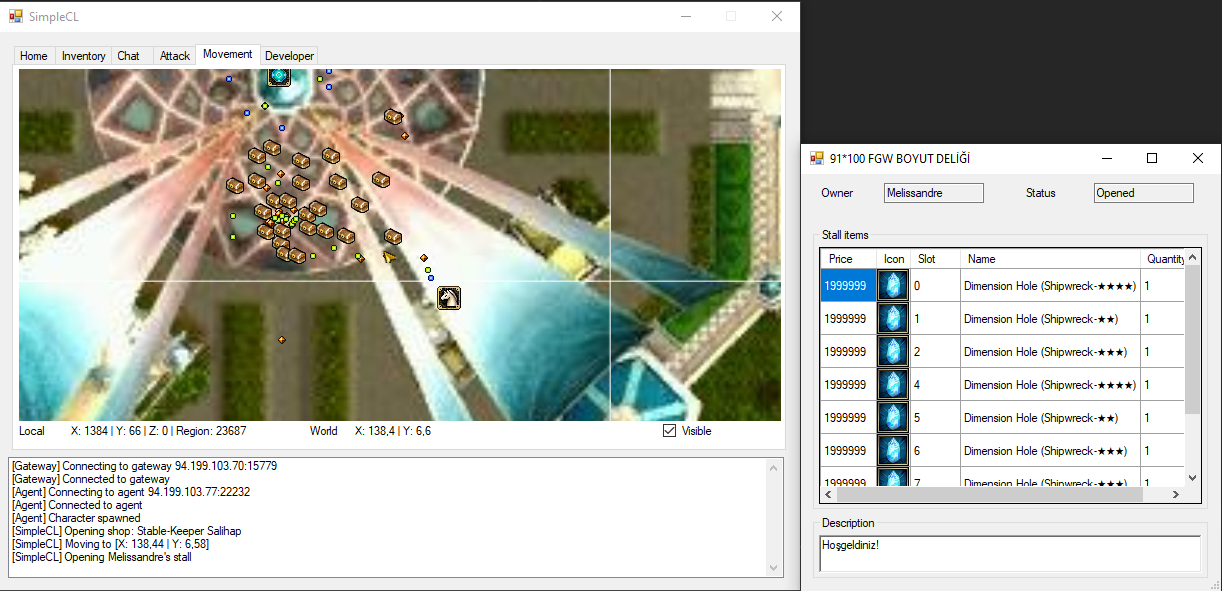The image size is (1222, 591).
Task: Maximize the 91*100 FGW BOYUT DELİĞİ stall window
Action: pos(1152,158)
